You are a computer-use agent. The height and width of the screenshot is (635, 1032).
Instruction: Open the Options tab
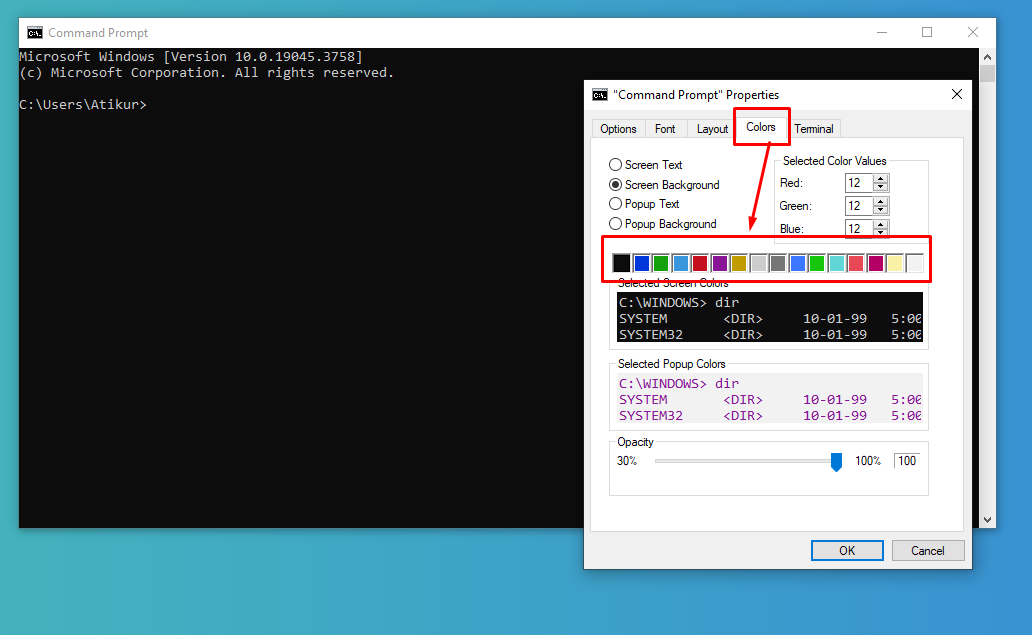[618, 129]
